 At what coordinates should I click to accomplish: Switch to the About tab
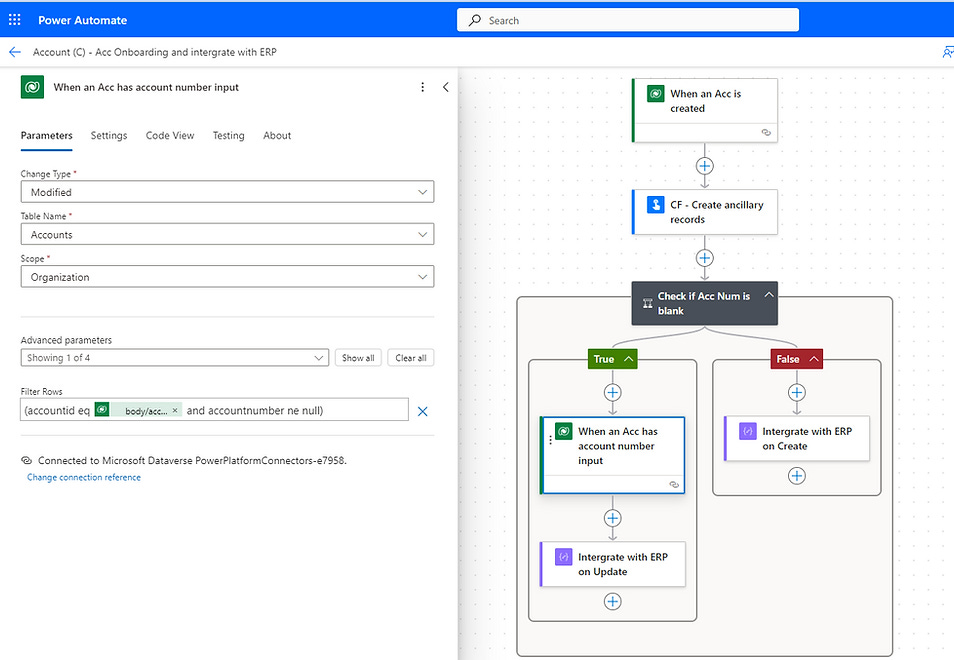point(277,136)
